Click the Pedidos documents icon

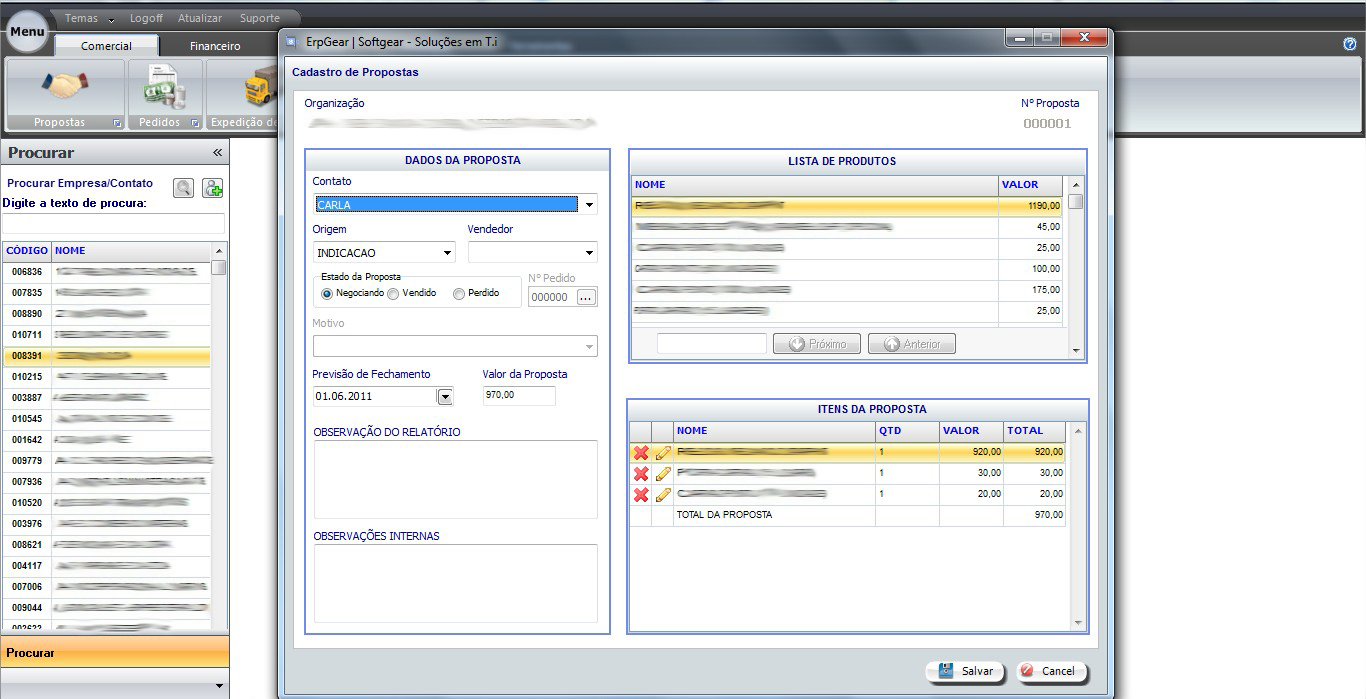pyautogui.click(x=164, y=87)
